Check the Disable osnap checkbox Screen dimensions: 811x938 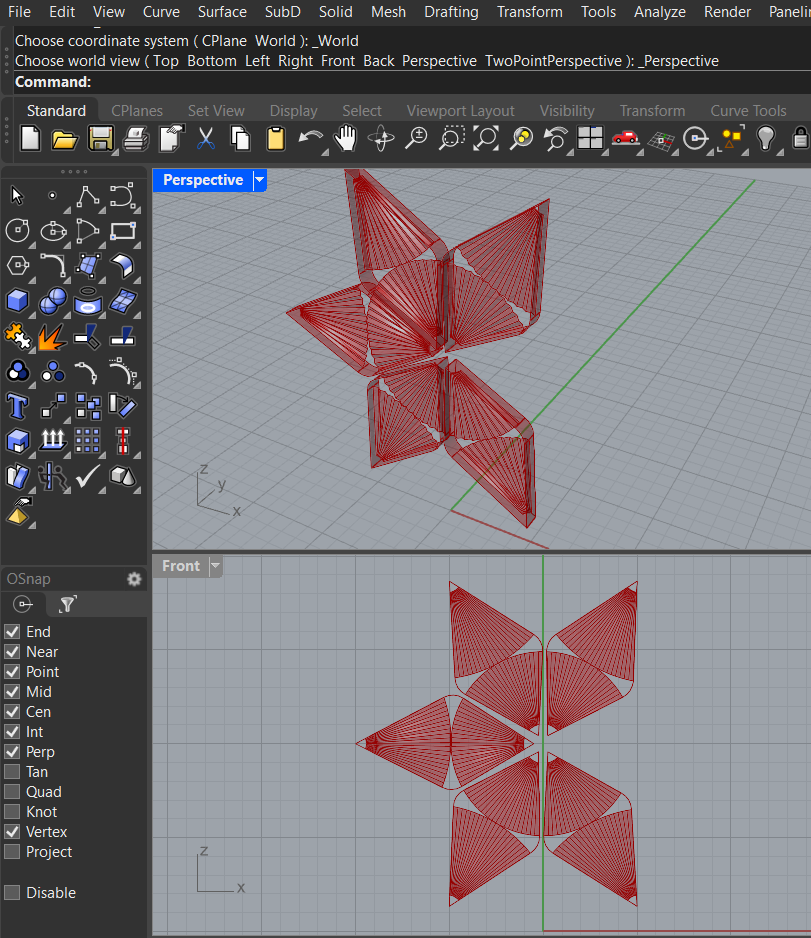click(12, 893)
